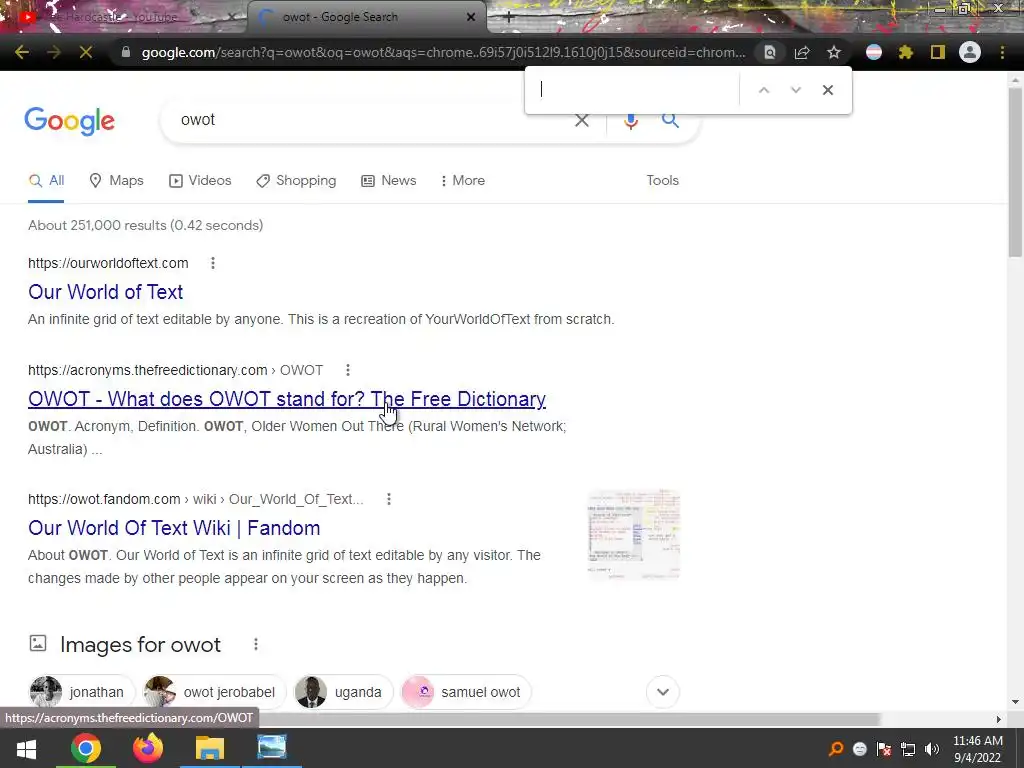The height and width of the screenshot is (768, 1024).
Task: Clear the Google search box text
Action: point(581,120)
